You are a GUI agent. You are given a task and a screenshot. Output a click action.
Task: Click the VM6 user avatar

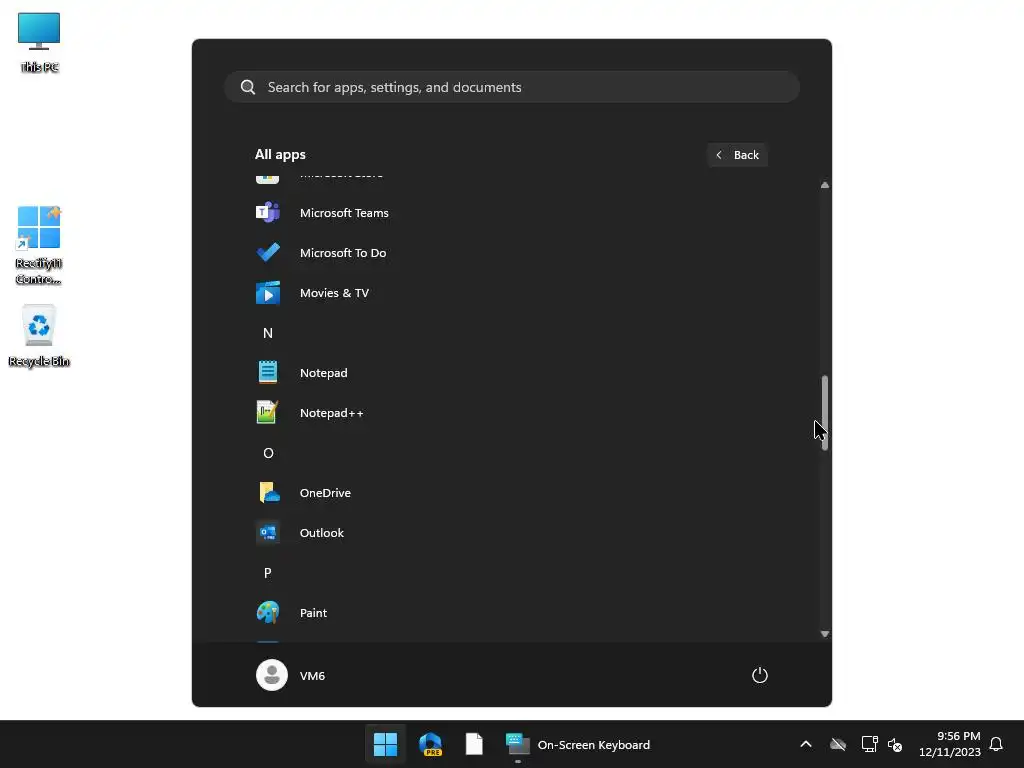click(272, 675)
